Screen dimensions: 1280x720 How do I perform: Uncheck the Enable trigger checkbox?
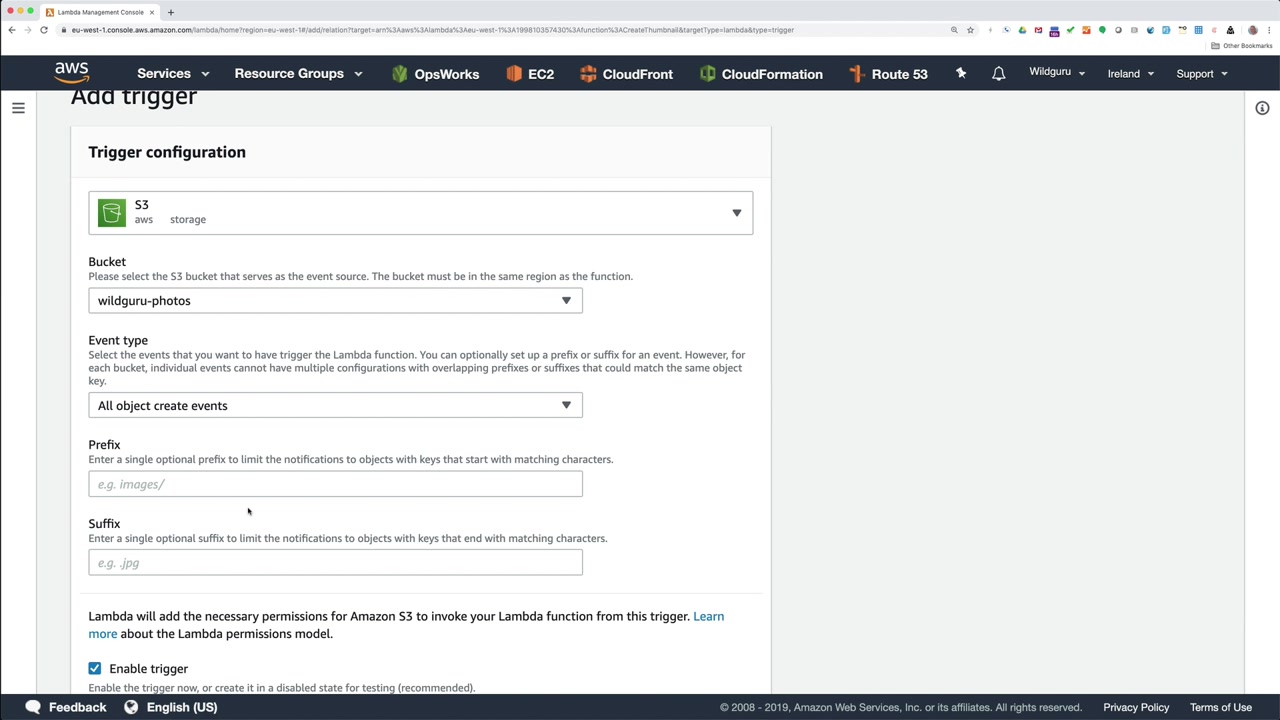tap(95, 668)
